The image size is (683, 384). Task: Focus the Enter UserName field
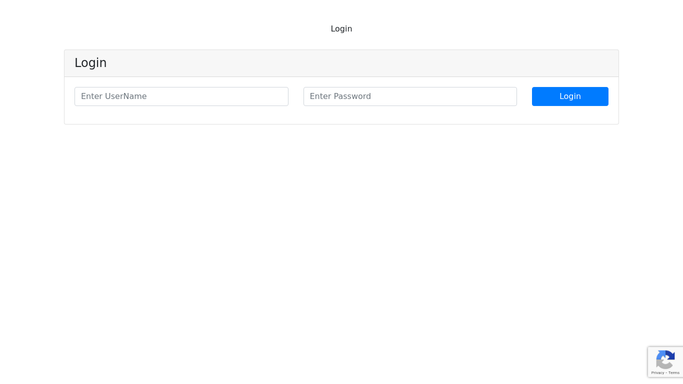click(181, 96)
